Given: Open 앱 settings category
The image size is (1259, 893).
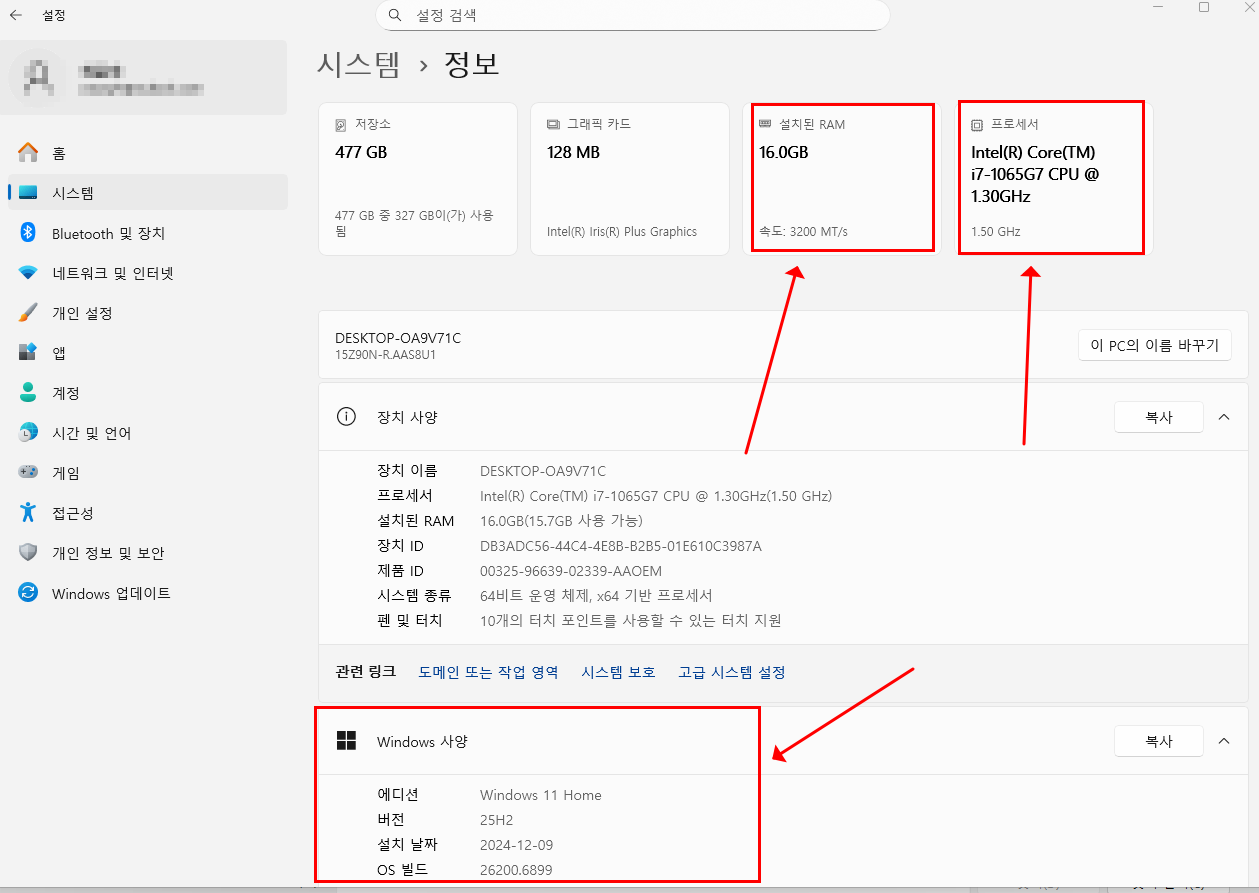Looking at the screenshot, I should 148,353.
